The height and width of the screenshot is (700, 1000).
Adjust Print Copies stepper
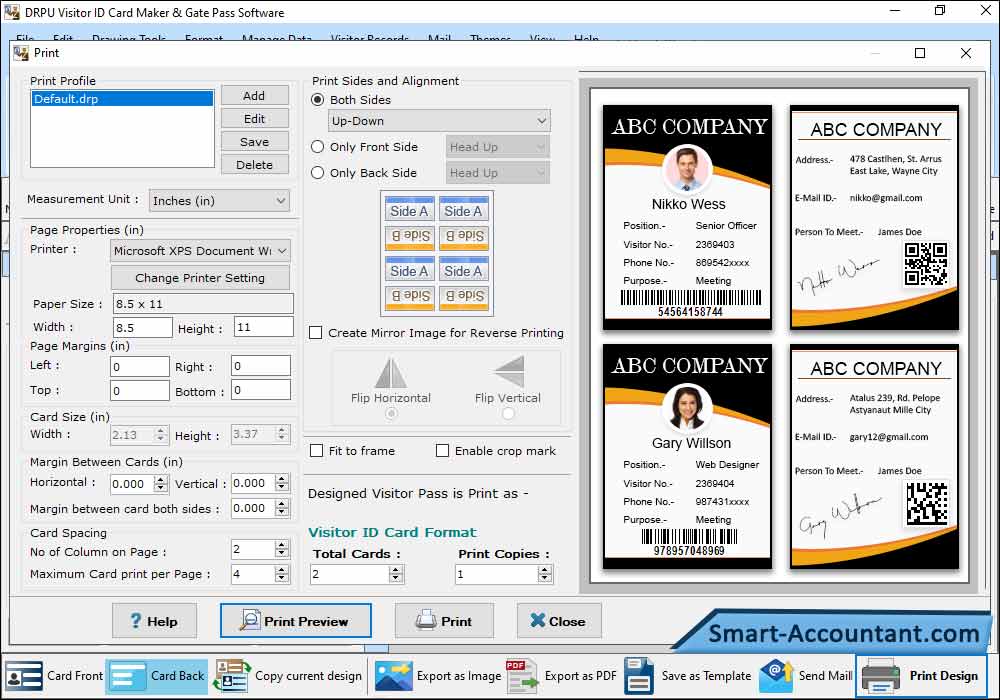coord(545,574)
